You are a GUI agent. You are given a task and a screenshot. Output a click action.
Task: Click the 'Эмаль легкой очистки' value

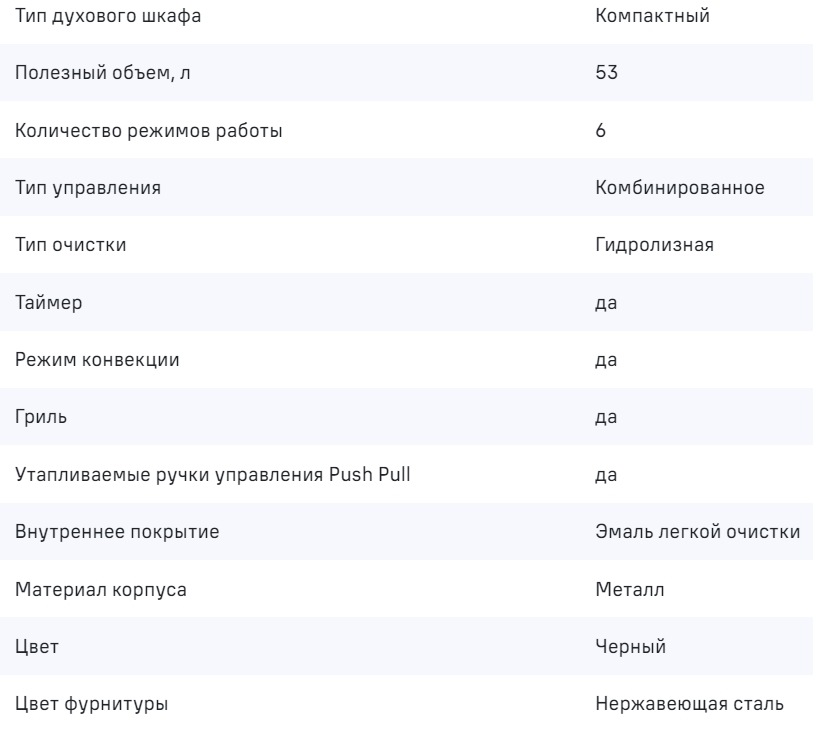click(x=697, y=532)
